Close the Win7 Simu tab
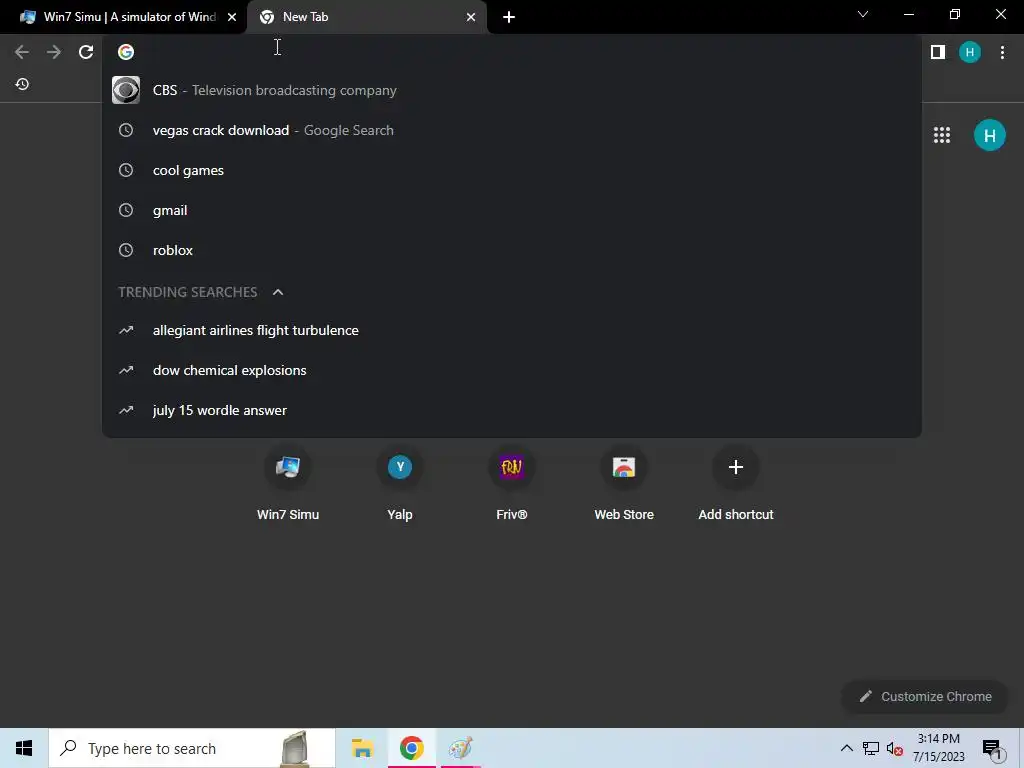 click(x=232, y=17)
